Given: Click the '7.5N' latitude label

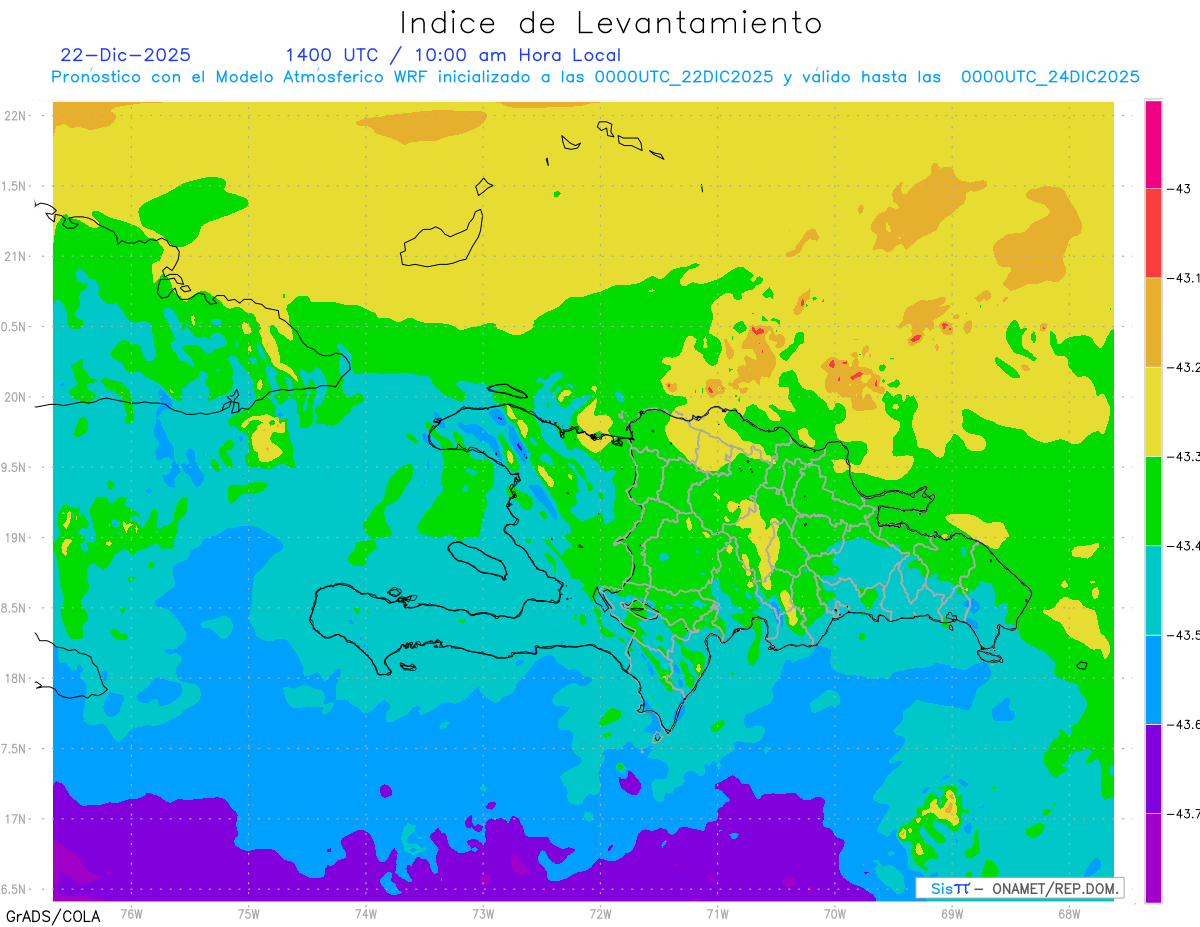Looking at the screenshot, I should 15,749.
